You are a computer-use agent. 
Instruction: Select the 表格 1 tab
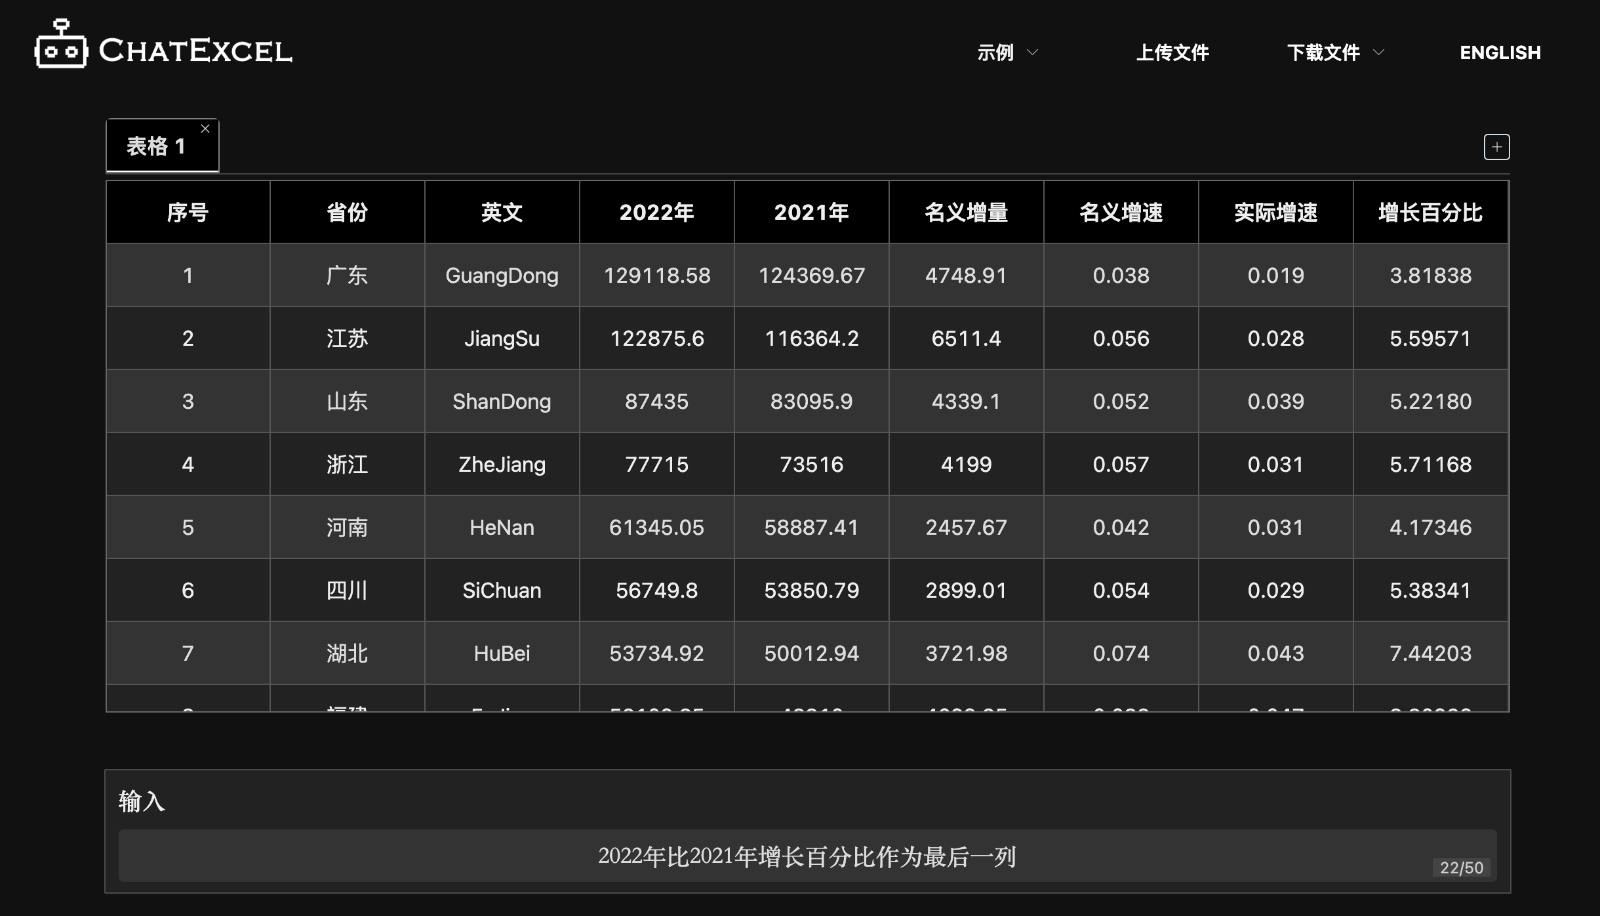point(155,145)
